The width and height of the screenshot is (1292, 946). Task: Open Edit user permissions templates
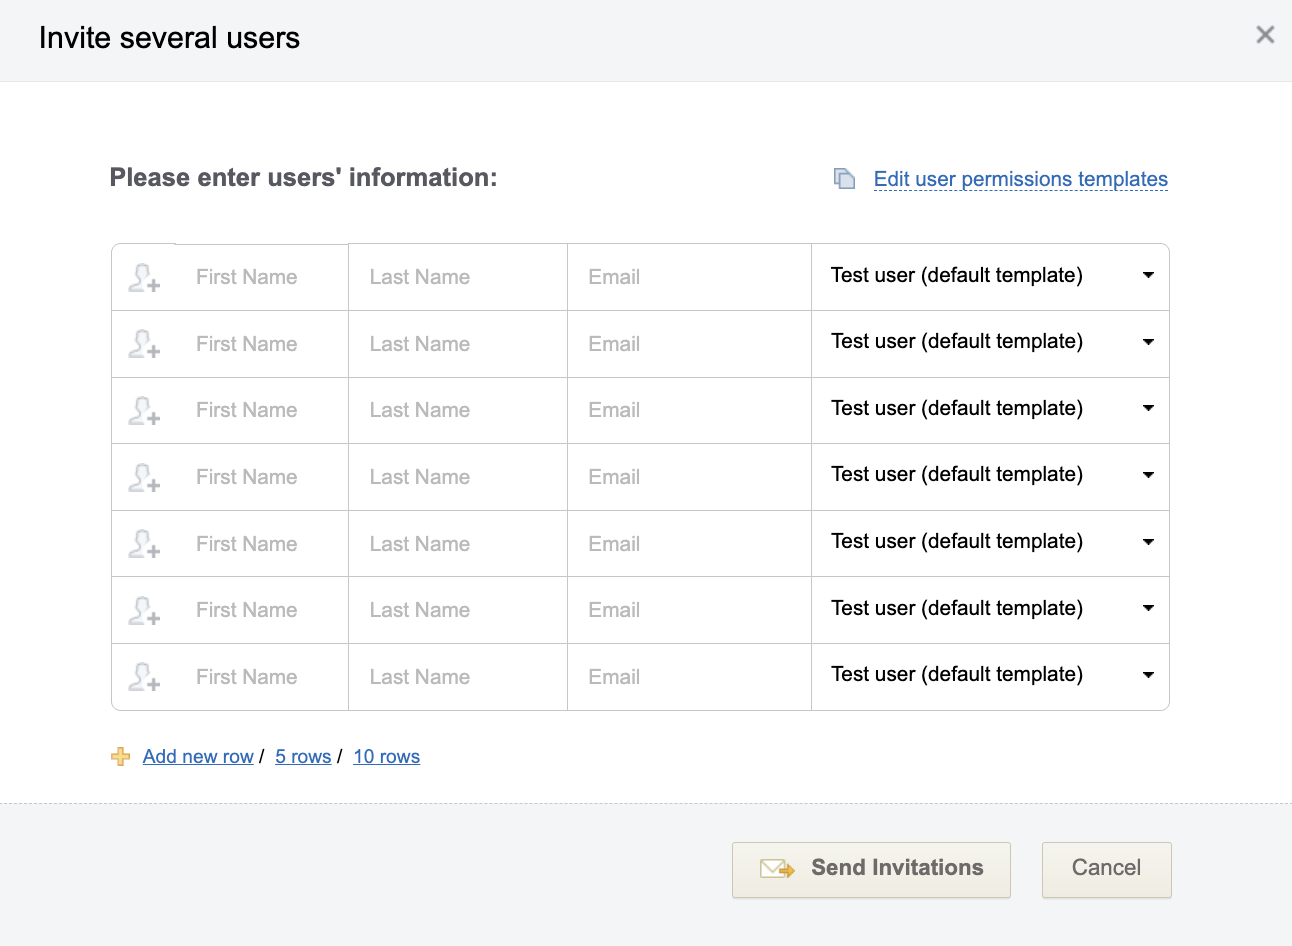[1020, 178]
